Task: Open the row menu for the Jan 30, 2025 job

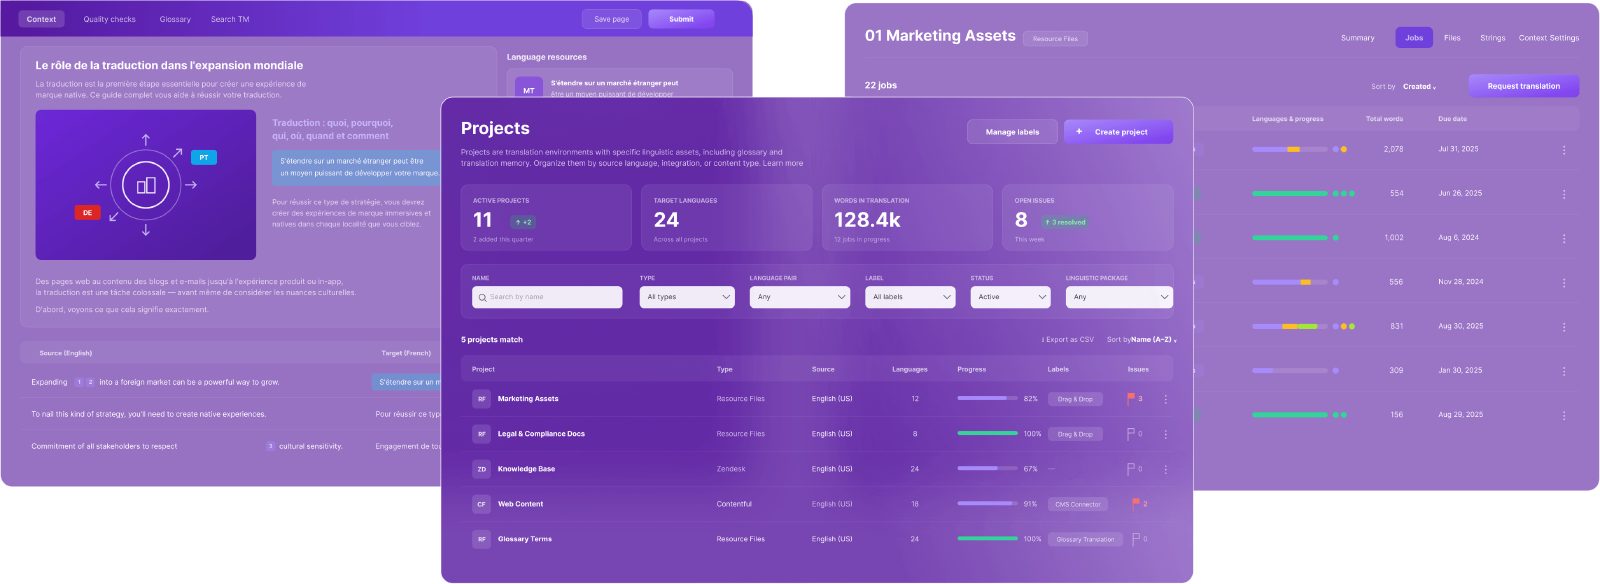Action: [1564, 371]
